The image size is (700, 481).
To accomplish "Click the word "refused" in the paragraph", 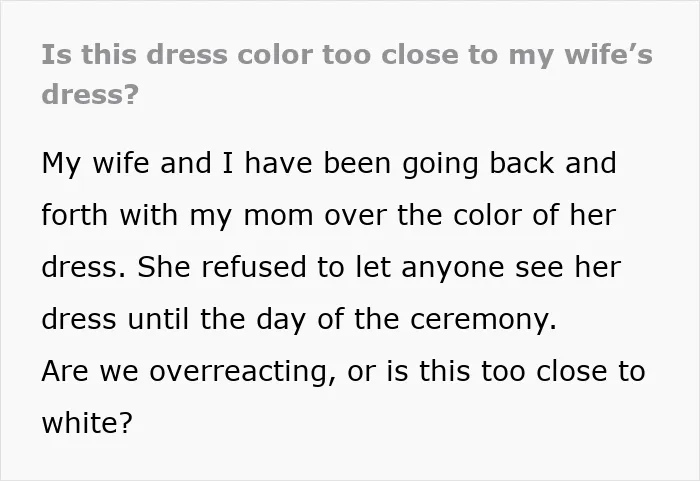I will (x=254, y=267).
